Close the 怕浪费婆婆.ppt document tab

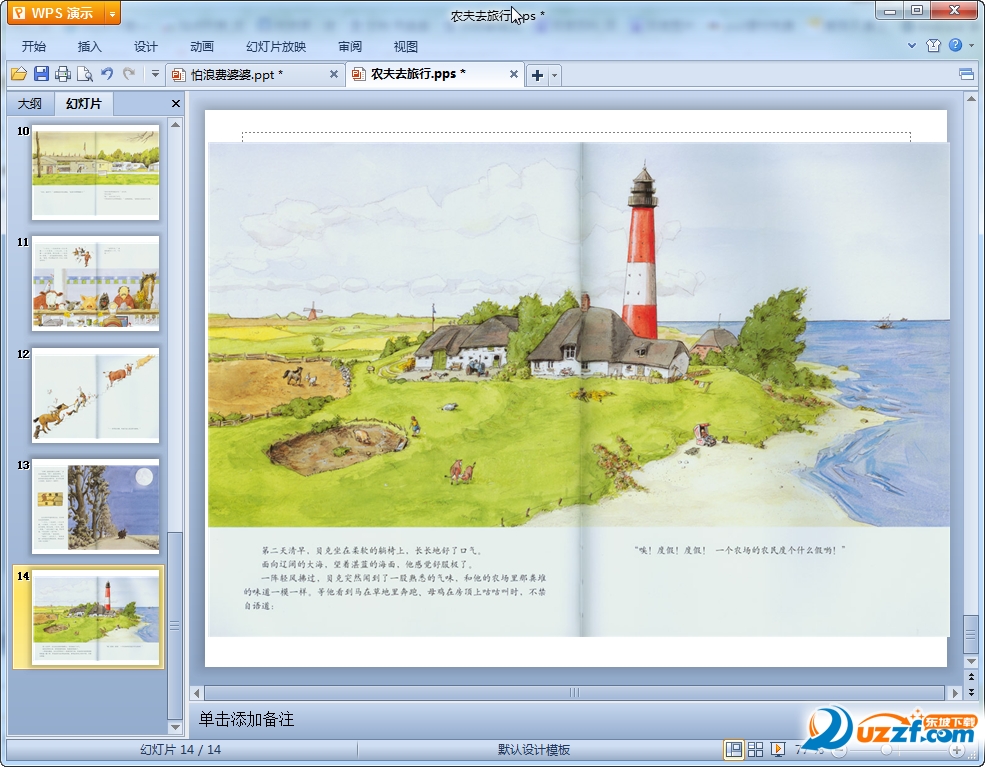334,74
